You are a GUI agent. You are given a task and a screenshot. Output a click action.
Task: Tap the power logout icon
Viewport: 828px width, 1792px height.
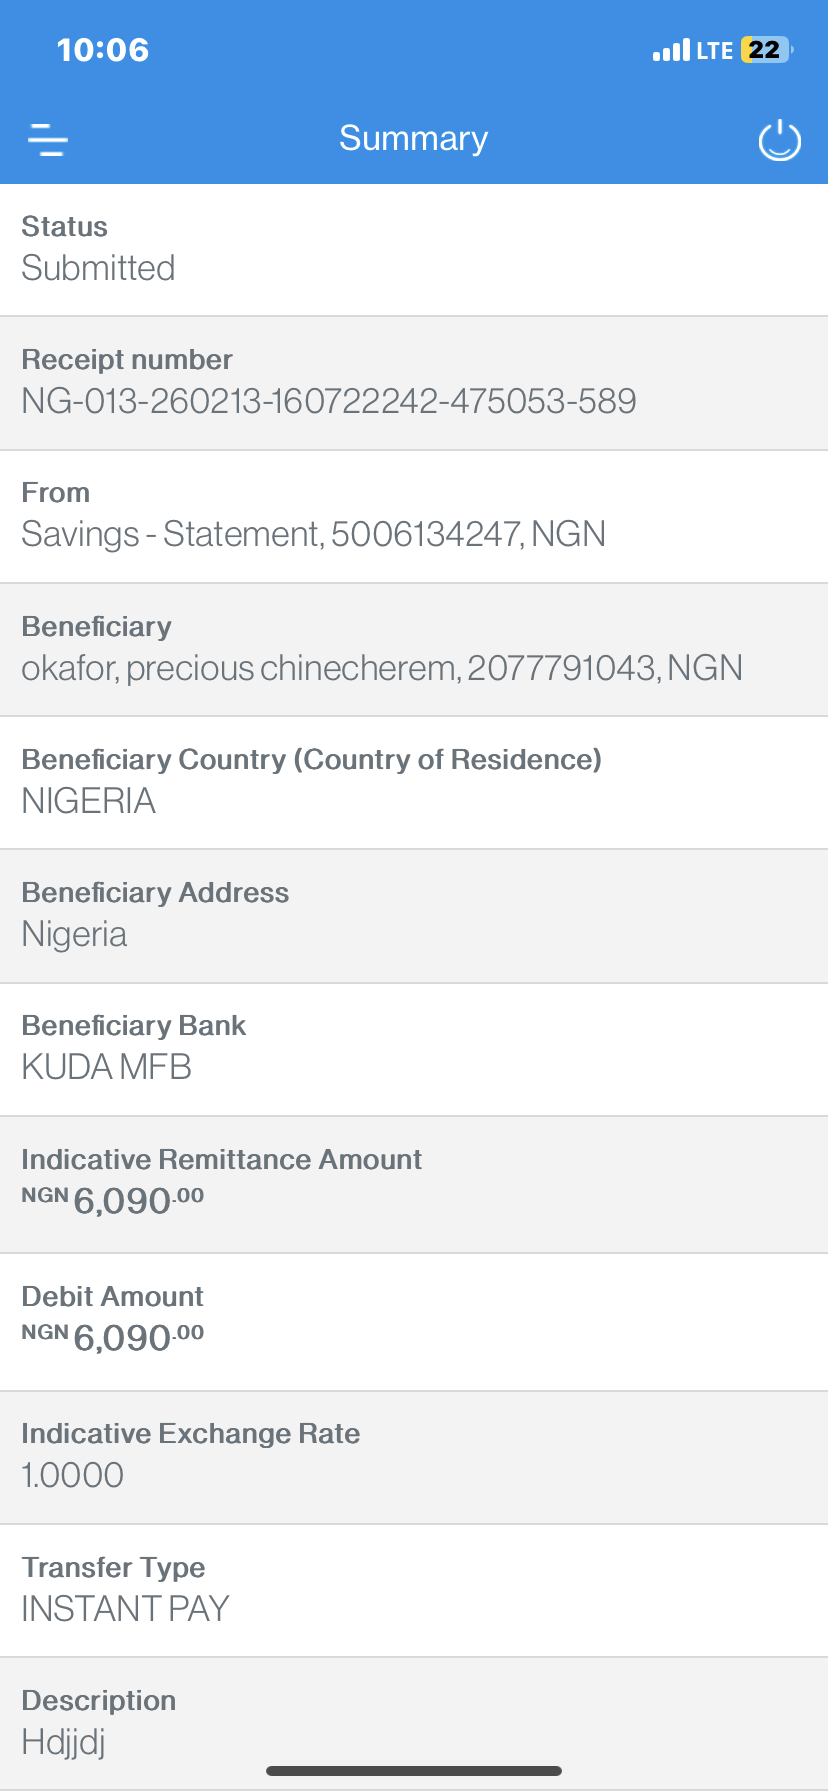779,140
